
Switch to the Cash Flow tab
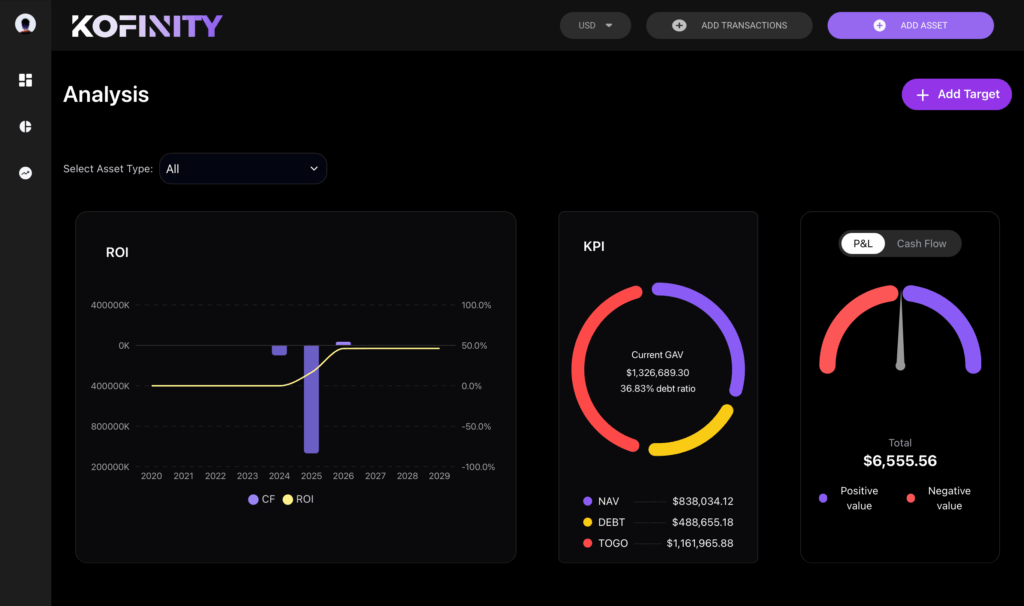tap(921, 243)
